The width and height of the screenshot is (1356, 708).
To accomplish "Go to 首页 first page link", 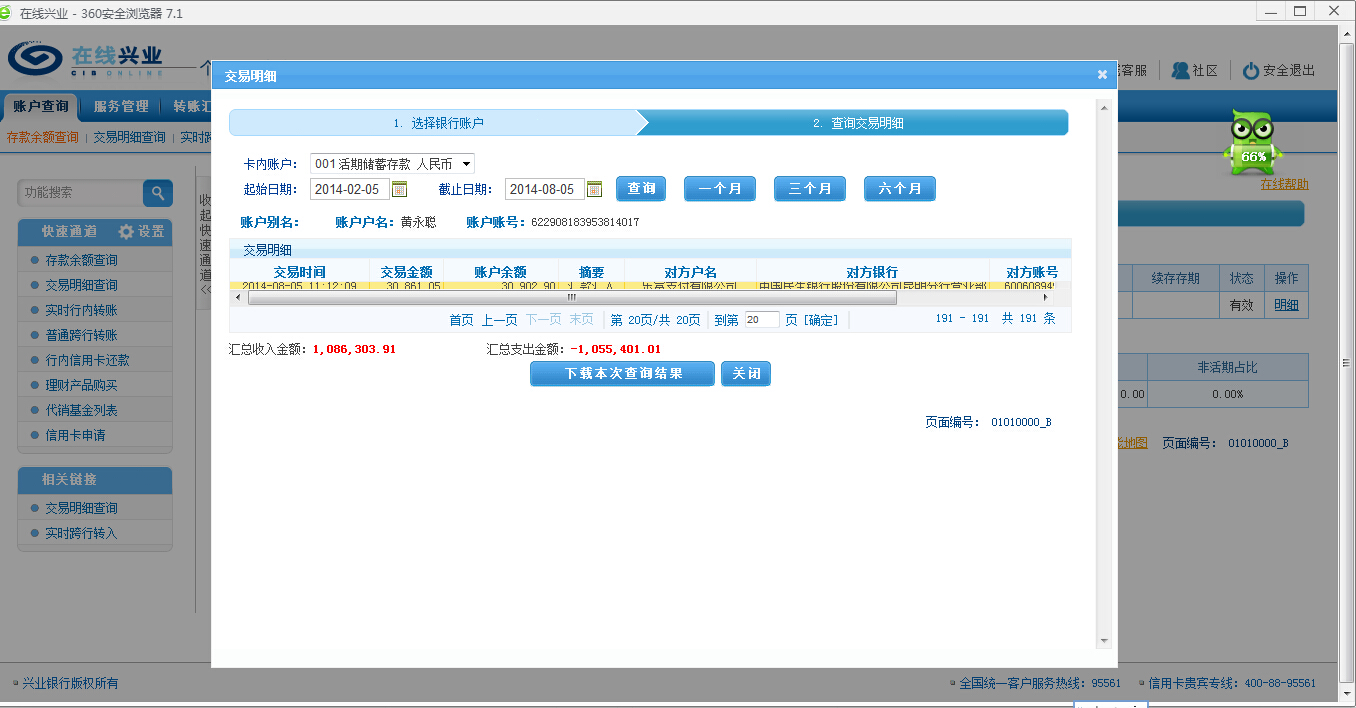I will (461, 320).
